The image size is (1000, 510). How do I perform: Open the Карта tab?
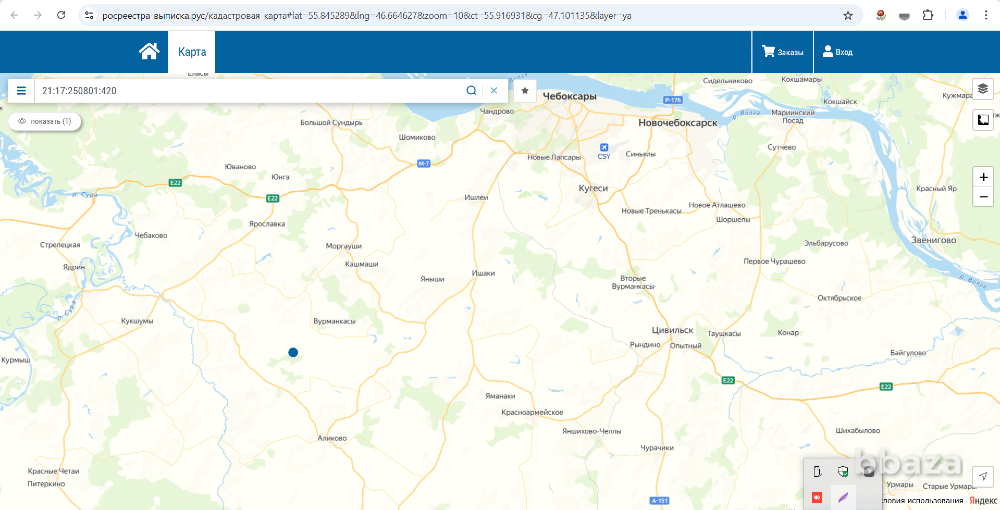[x=192, y=52]
